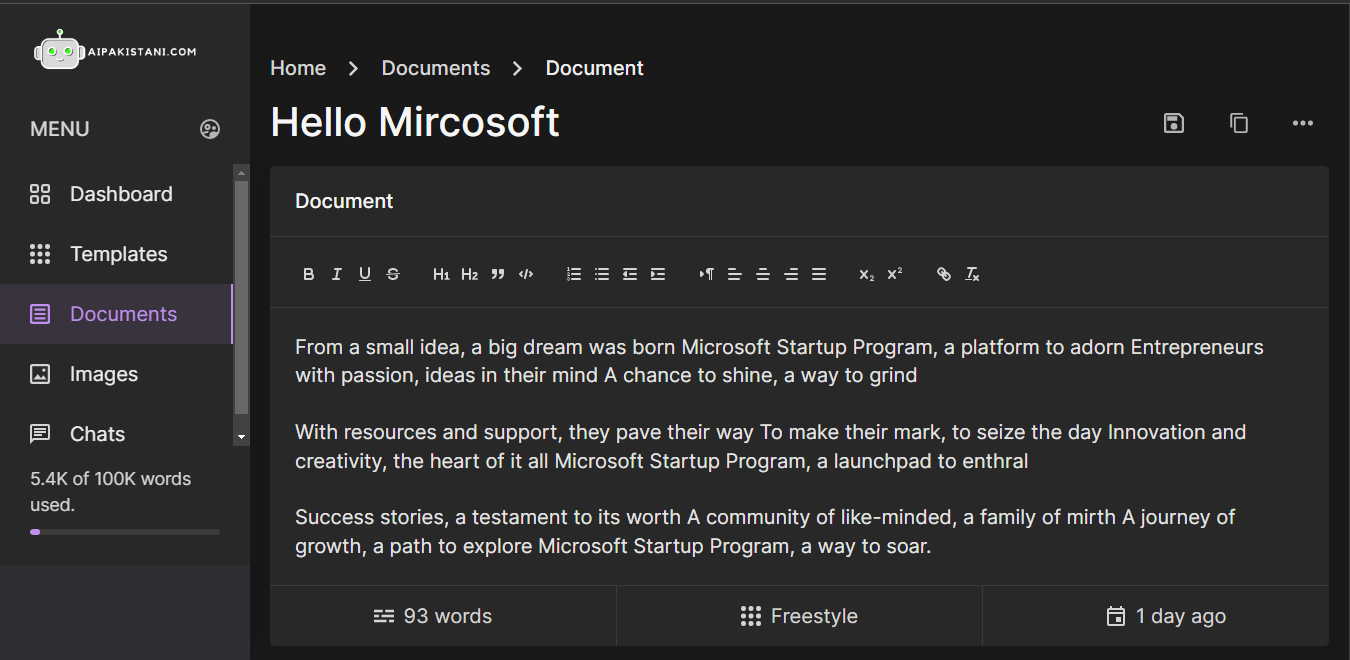Toggle underline formatting

[365, 274]
